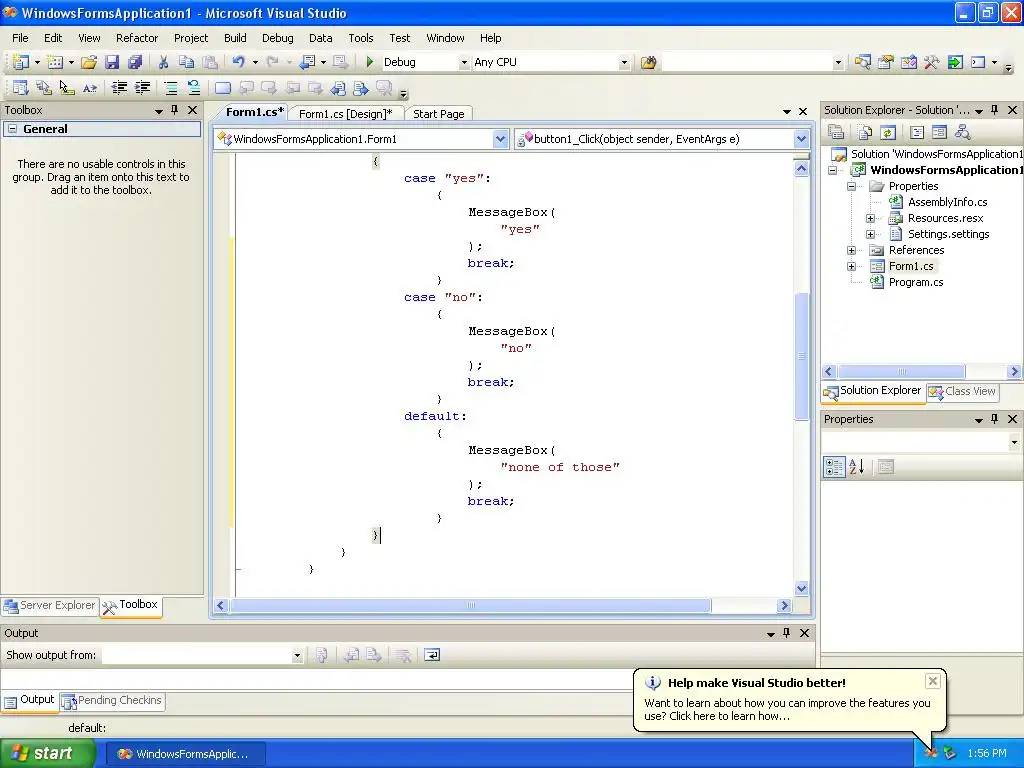
Task: Open the Object Browser toolbar icon
Action: pos(909,62)
